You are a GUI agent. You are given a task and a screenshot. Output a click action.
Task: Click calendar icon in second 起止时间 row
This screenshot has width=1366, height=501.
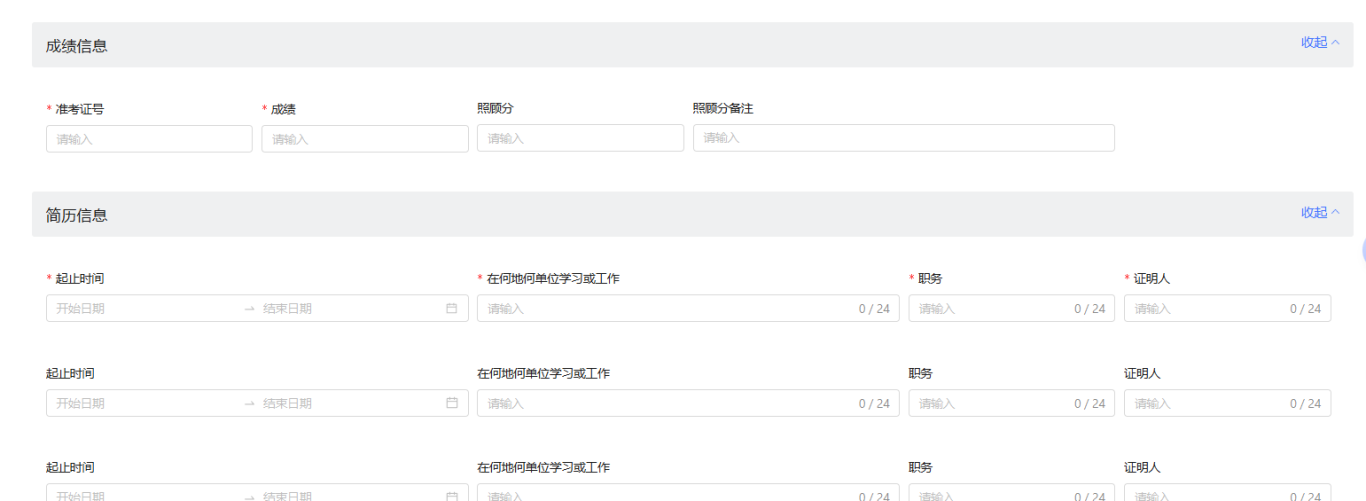452,403
